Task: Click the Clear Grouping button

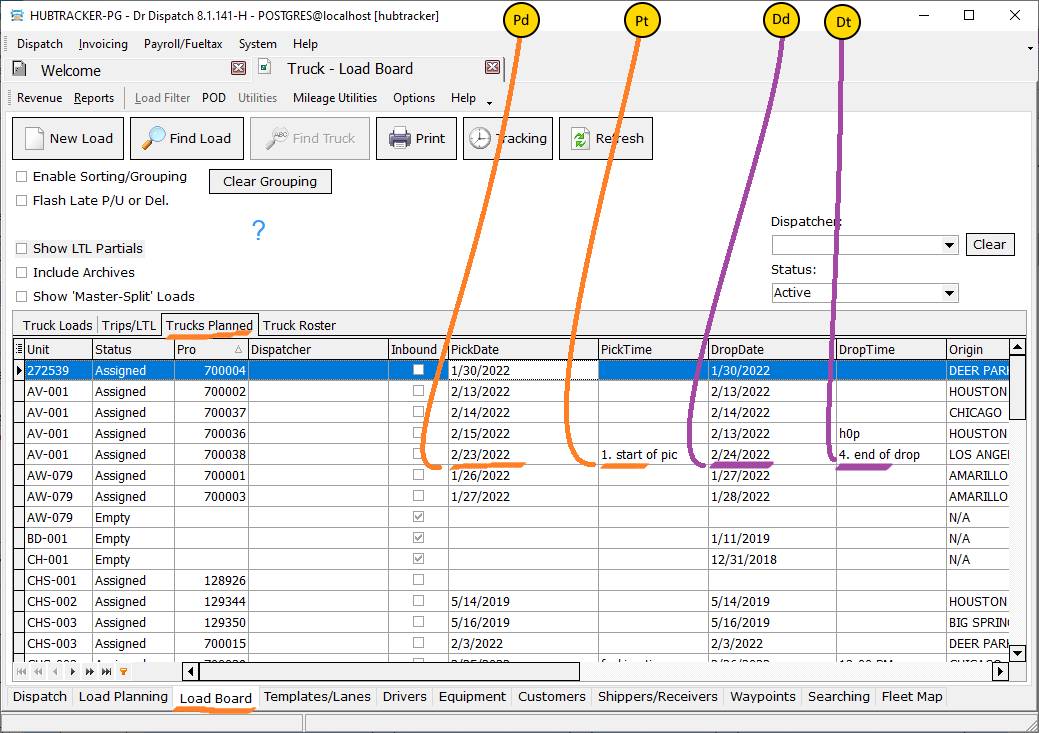Action: tap(269, 182)
